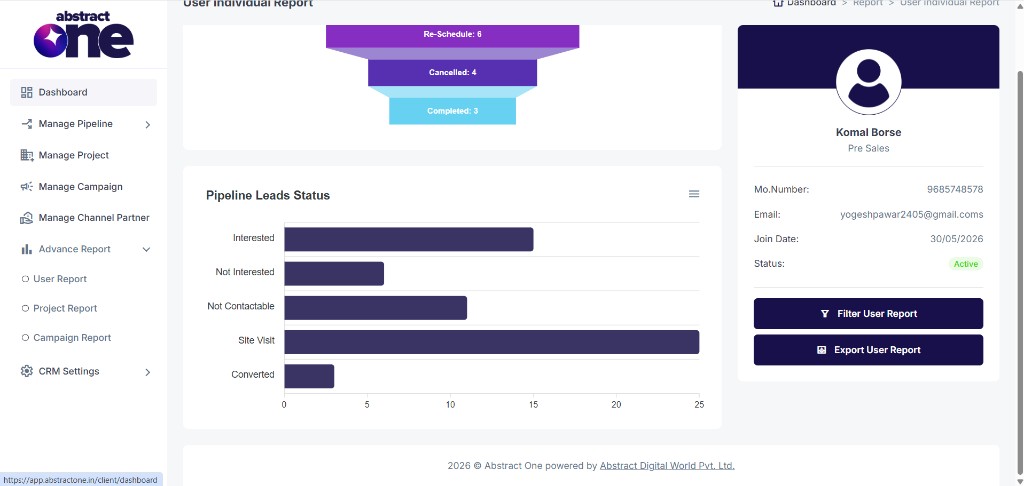Click the Dashboard breadcrumb link

[811, 3]
